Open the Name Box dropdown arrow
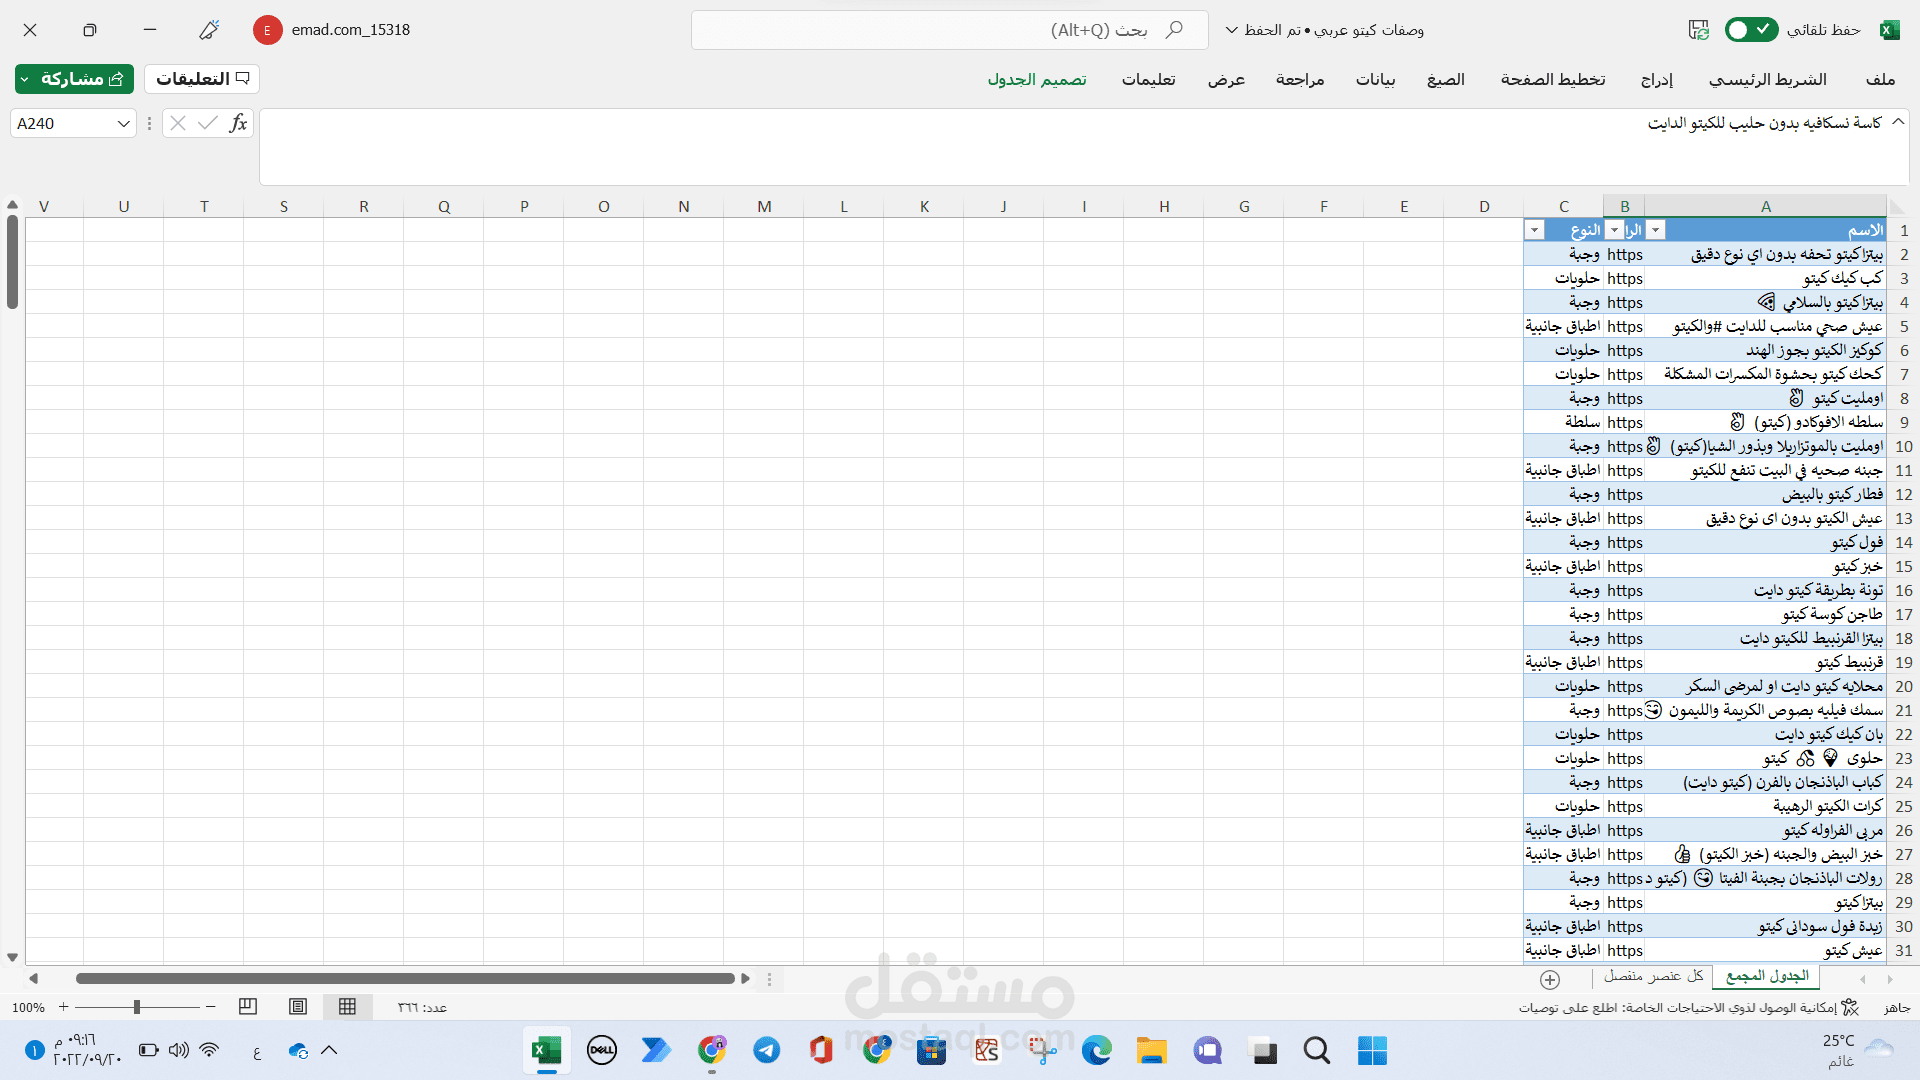1920x1080 pixels. tap(123, 124)
